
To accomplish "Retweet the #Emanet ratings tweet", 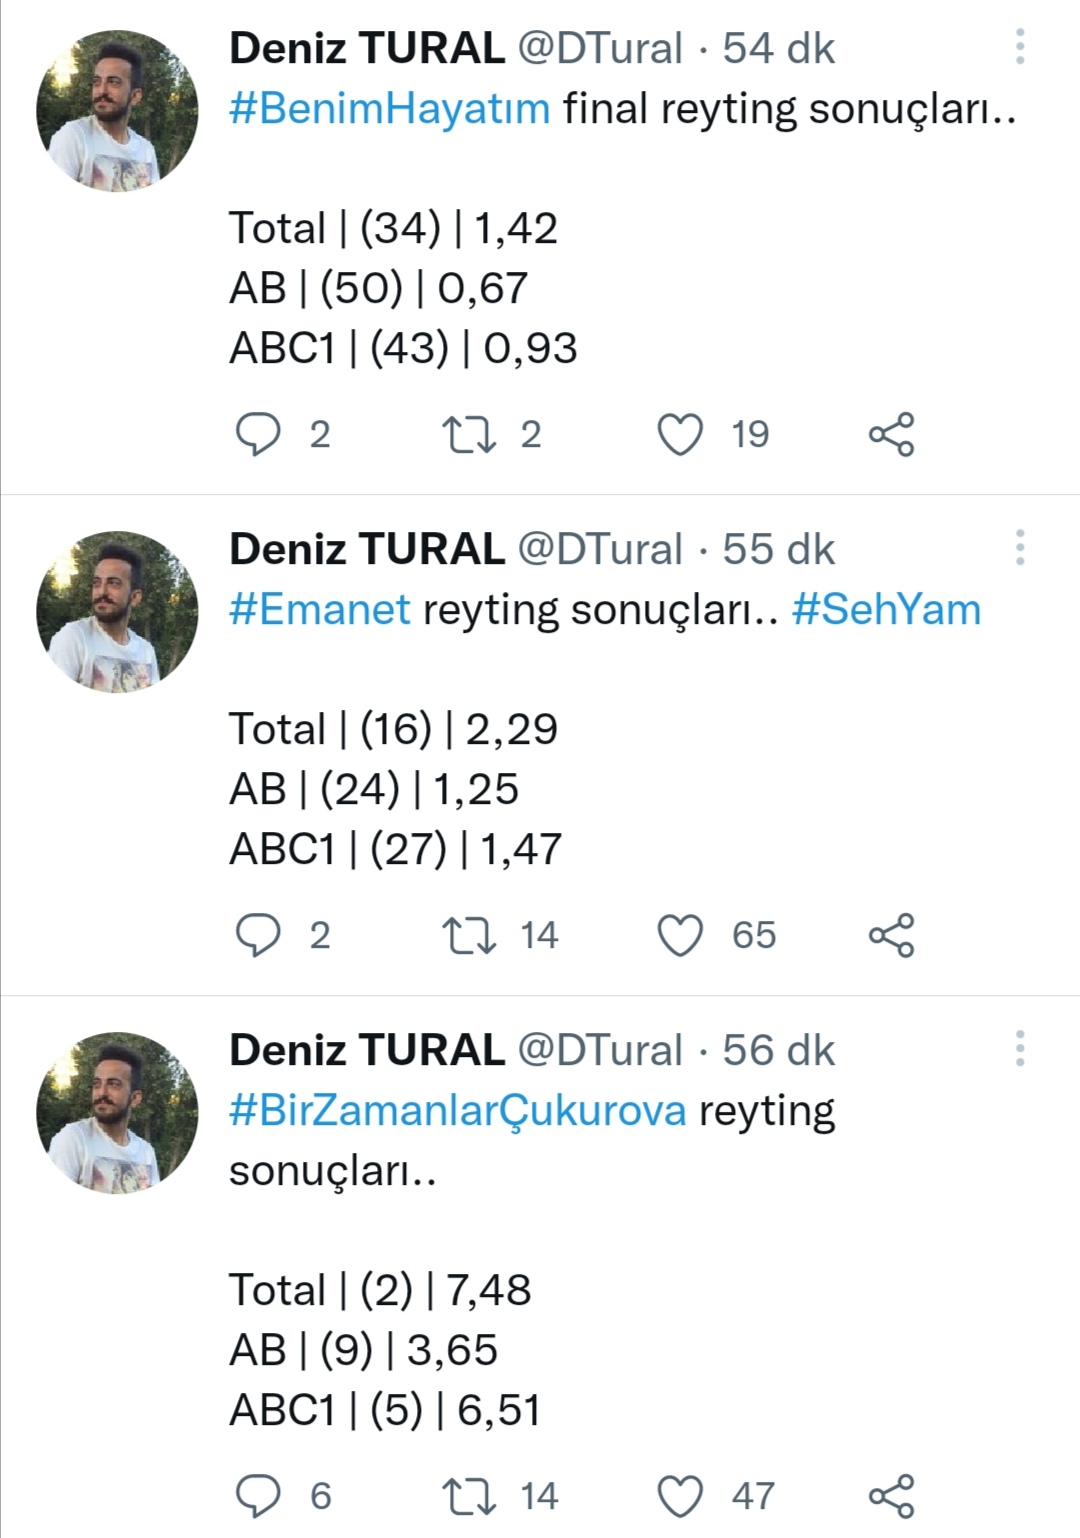I will coord(468,936).
